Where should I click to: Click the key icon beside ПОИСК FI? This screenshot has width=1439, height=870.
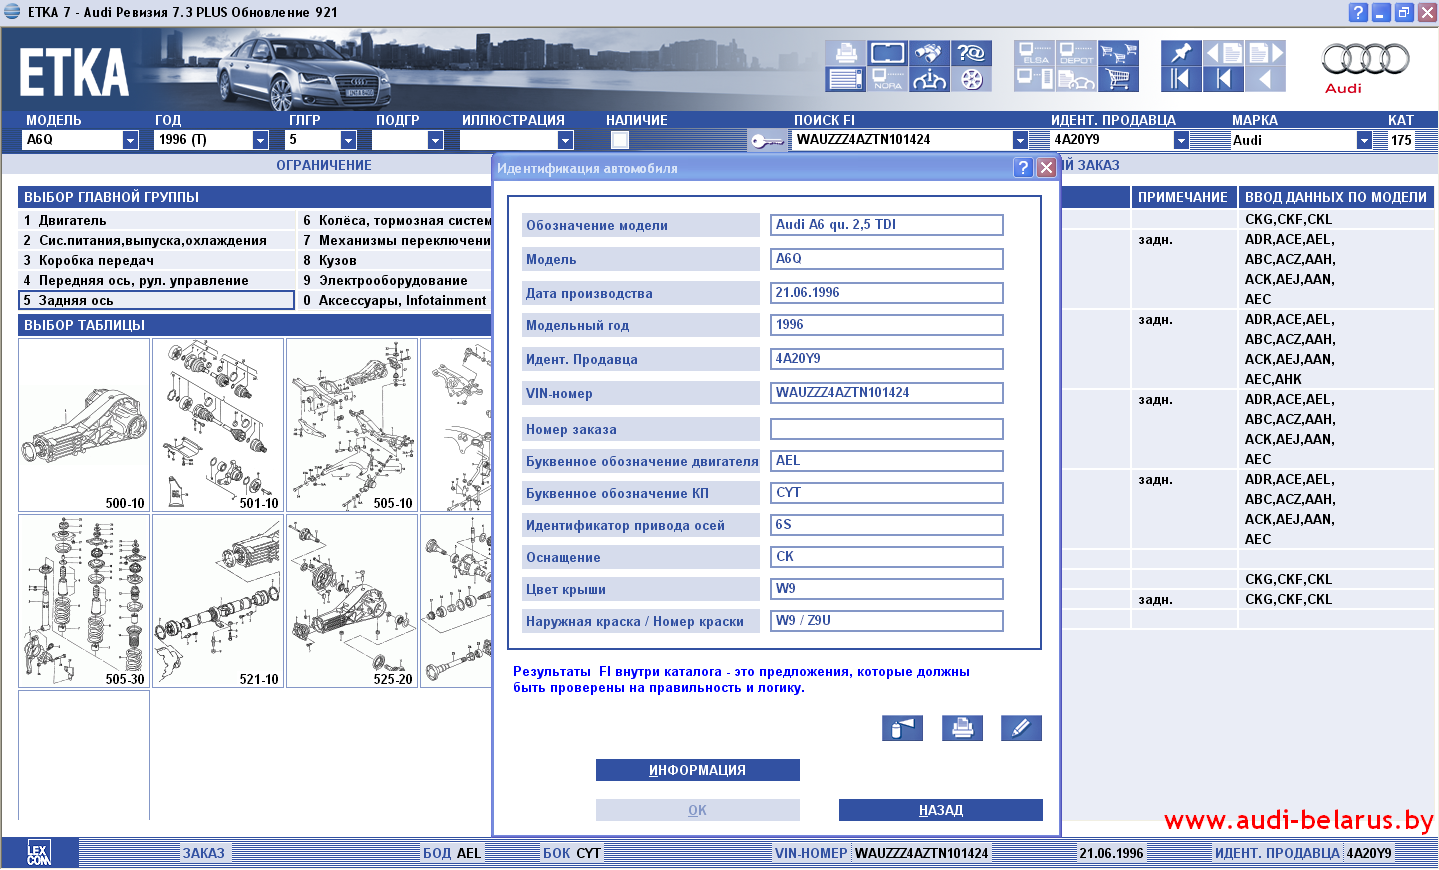pyautogui.click(x=766, y=141)
